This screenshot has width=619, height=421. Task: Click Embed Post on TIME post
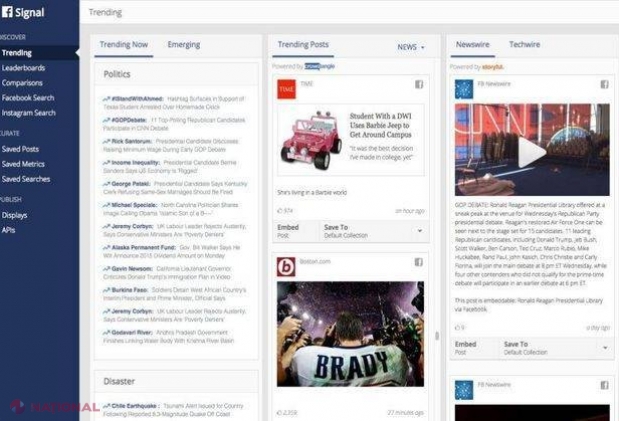[x=288, y=231]
